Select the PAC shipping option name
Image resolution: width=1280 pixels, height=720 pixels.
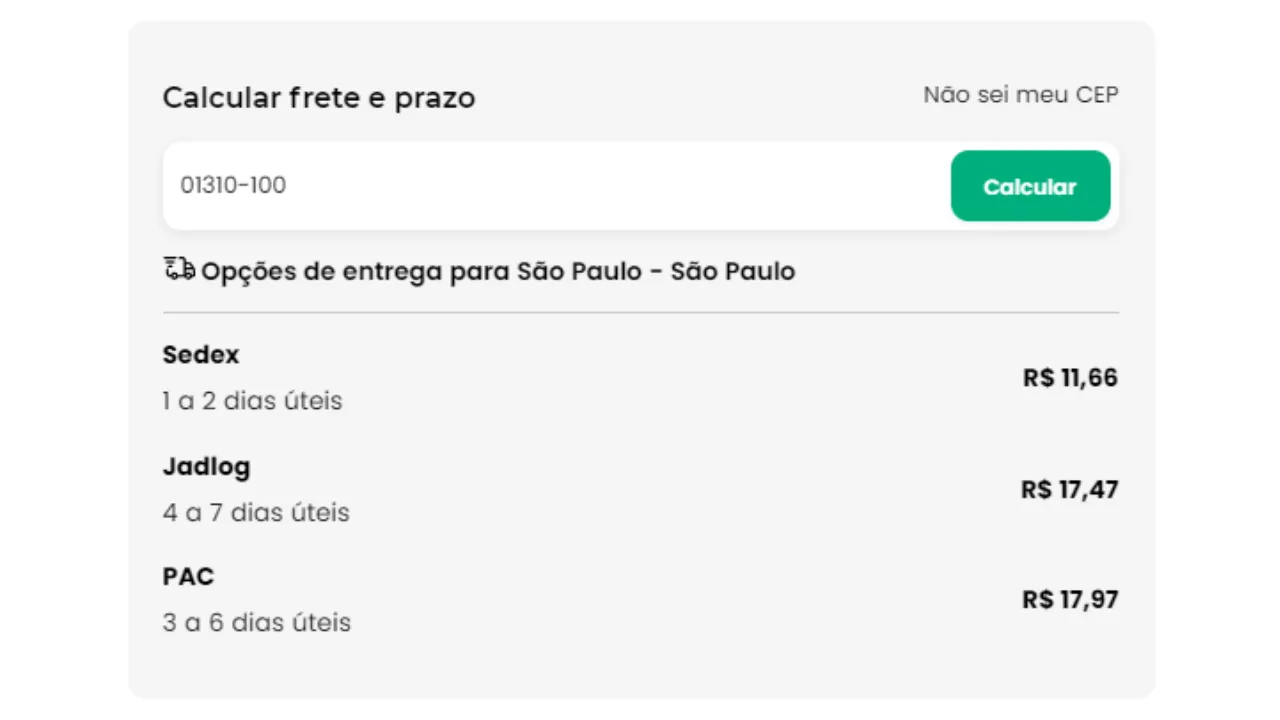click(188, 577)
